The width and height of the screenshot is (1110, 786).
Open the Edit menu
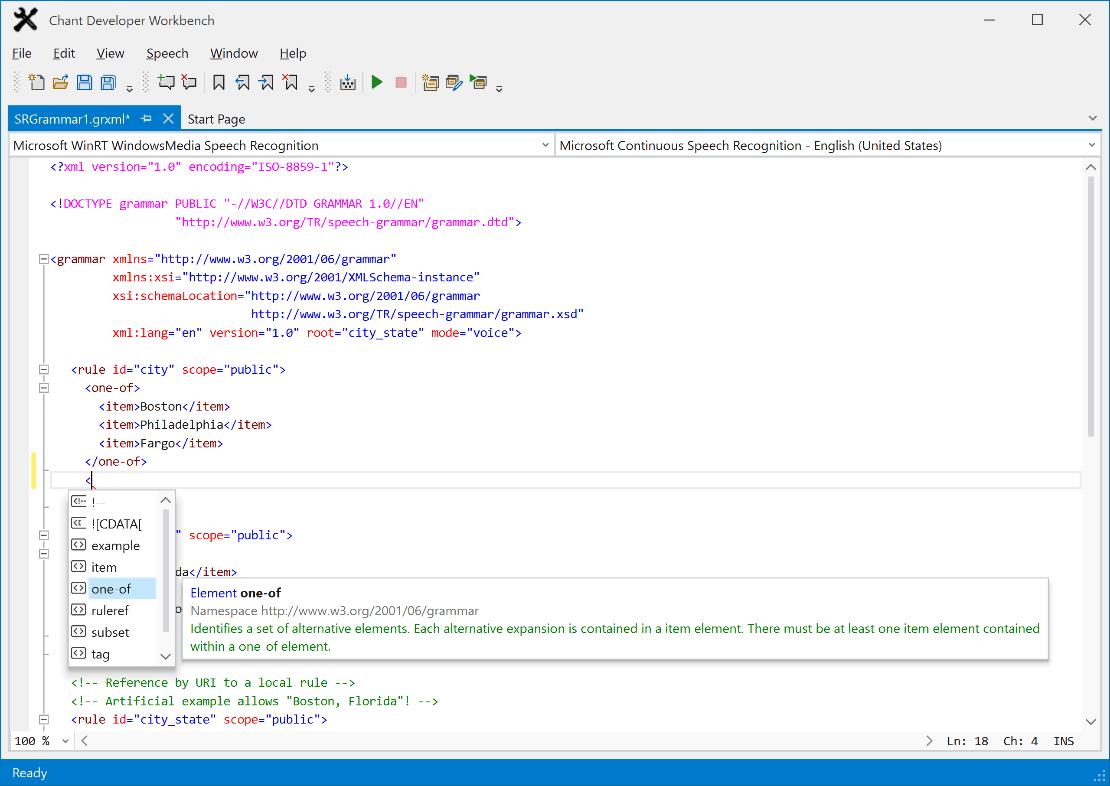pyautogui.click(x=64, y=53)
